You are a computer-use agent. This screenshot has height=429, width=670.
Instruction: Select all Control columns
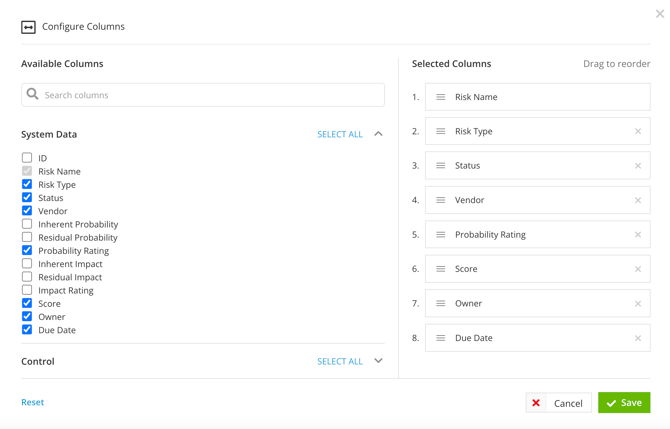pyautogui.click(x=339, y=361)
